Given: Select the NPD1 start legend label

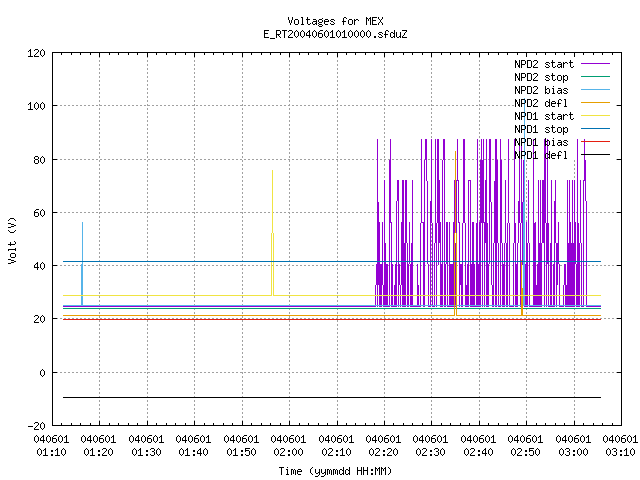Looking at the screenshot, I should (544, 116).
